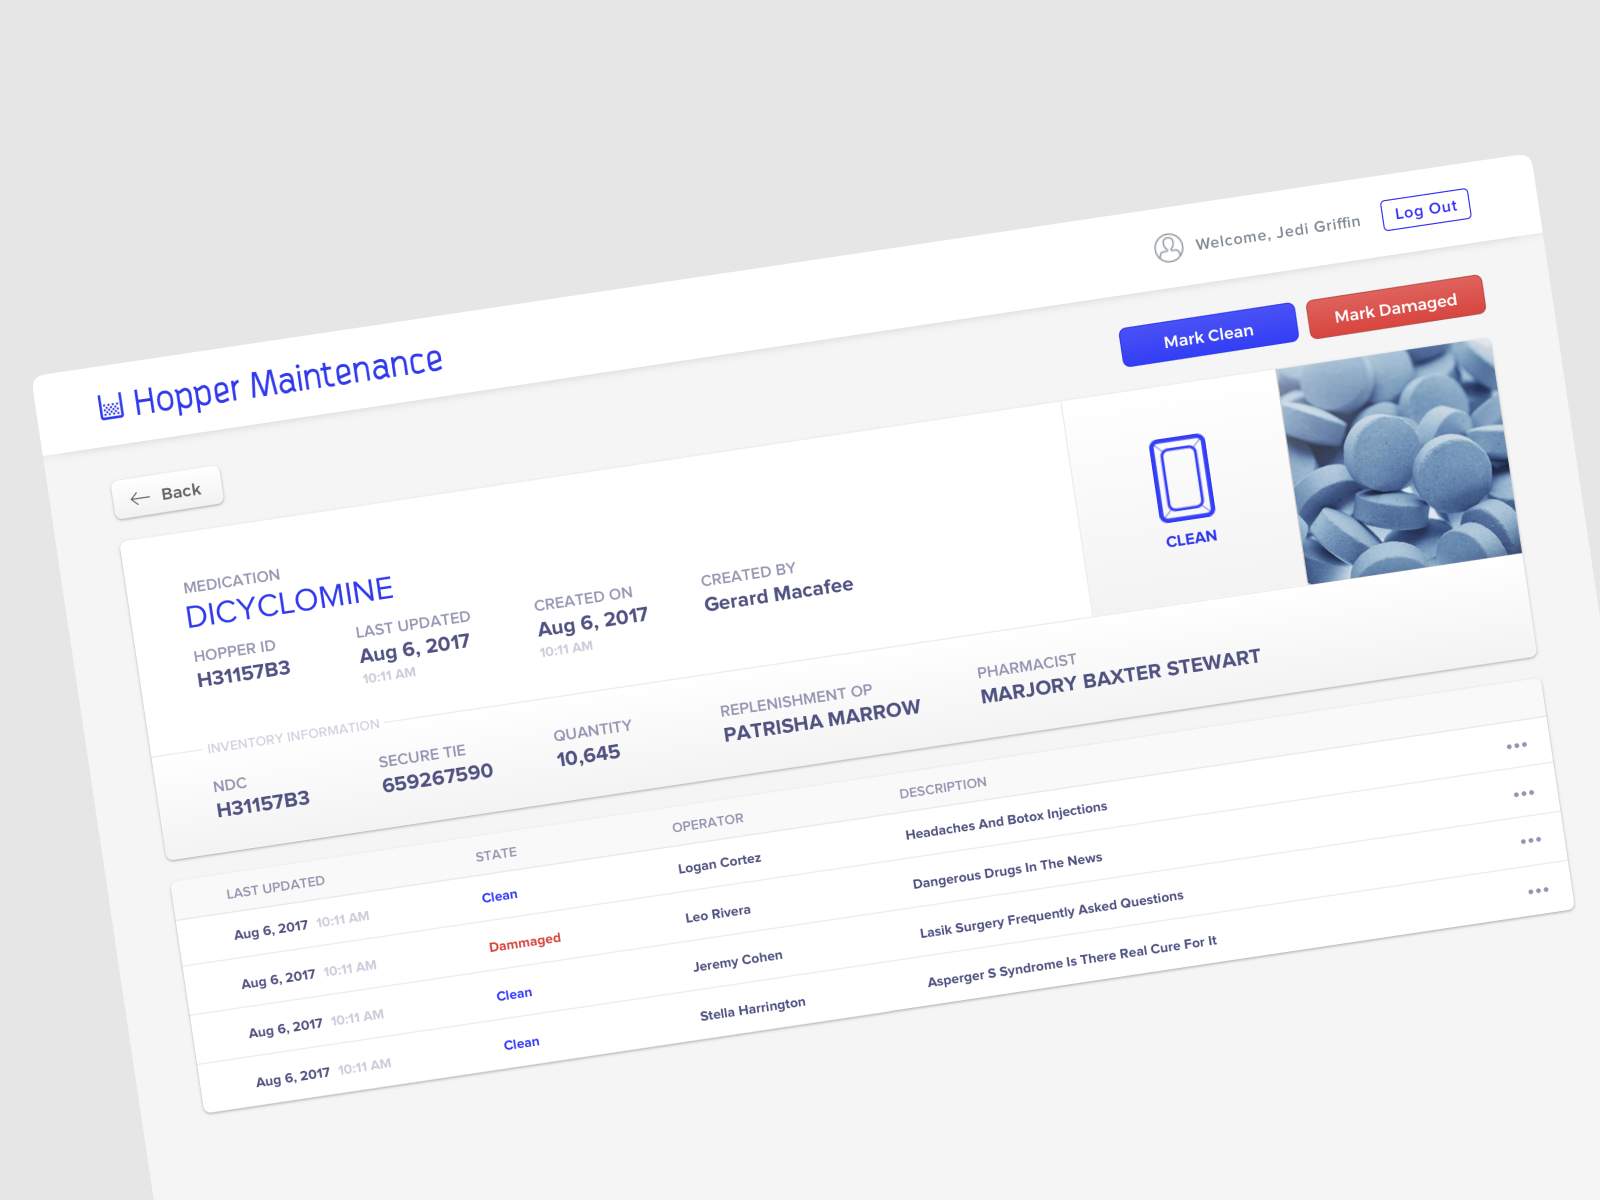The width and height of the screenshot is (1600, 1200).
Task: Open options menu for Stella Harrington row
Action: [1538, 890]
